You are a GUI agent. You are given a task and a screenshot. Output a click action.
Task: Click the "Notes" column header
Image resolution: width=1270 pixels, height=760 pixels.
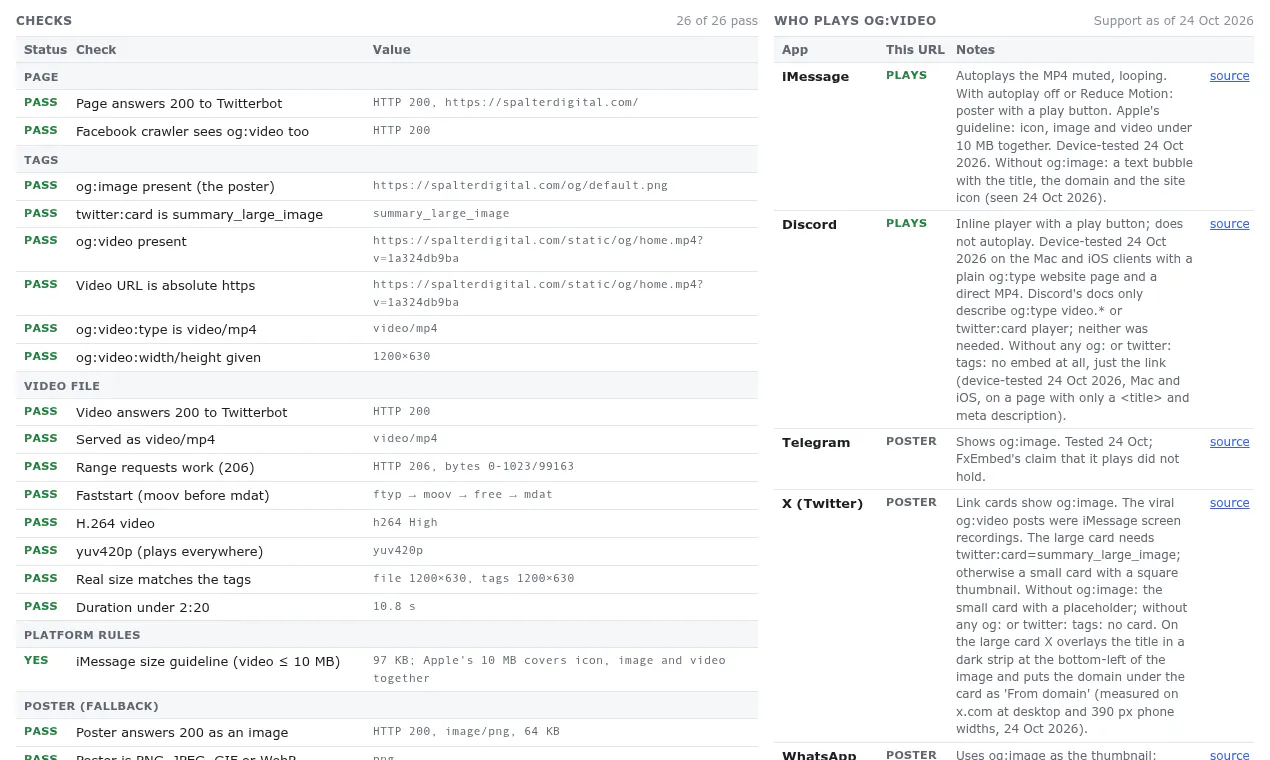point(975,50)
